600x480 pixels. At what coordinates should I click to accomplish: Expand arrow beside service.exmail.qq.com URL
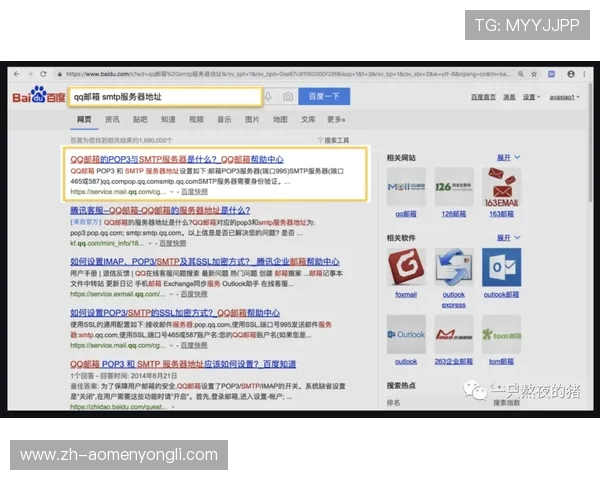(x=171, y=294)
